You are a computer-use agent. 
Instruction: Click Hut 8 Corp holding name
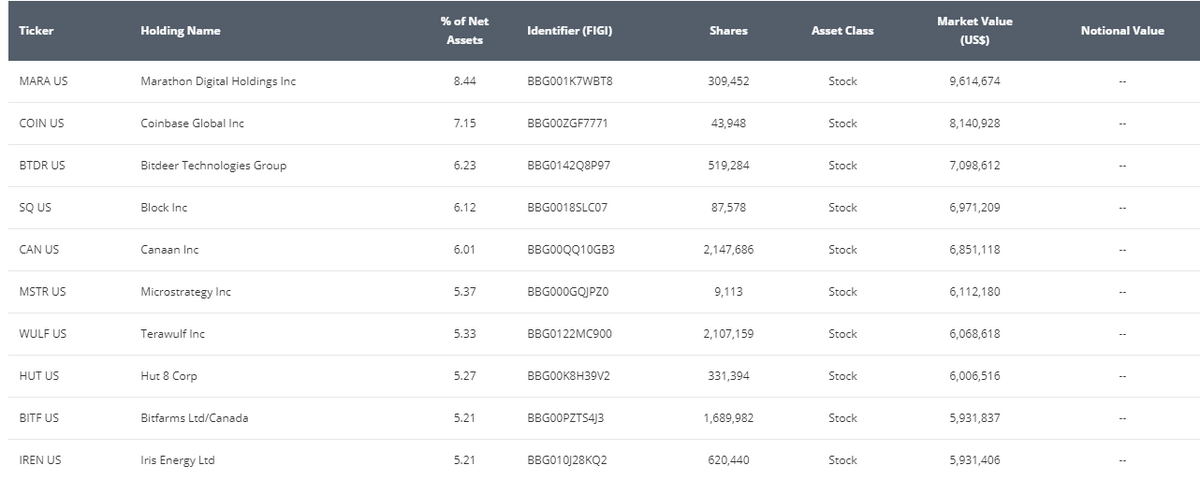pyautogui.click(x=170, y=376)
